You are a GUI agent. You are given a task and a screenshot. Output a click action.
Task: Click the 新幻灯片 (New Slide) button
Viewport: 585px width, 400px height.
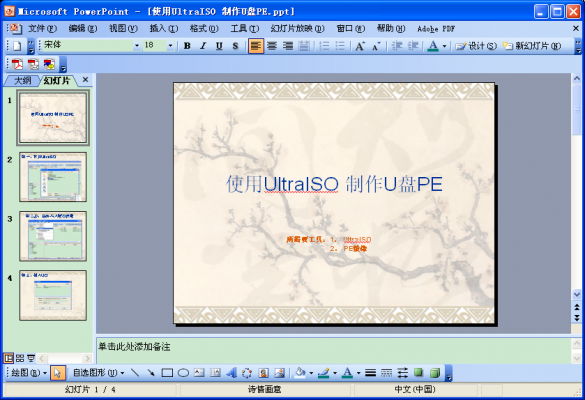pyautogui.click(x=532, y=46)
